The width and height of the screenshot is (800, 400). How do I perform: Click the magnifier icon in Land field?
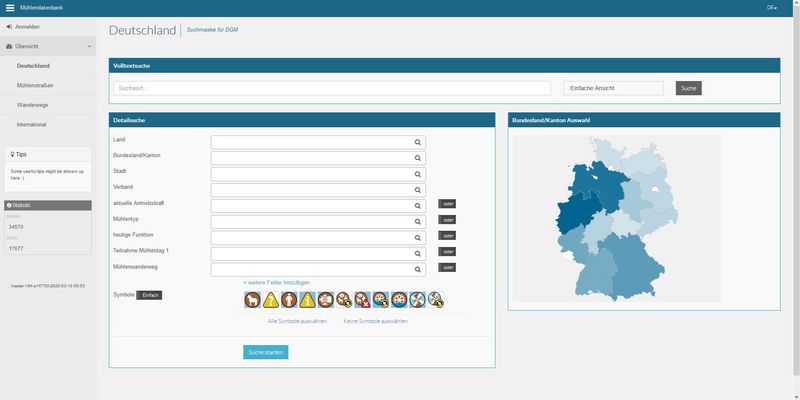[419, 143]
